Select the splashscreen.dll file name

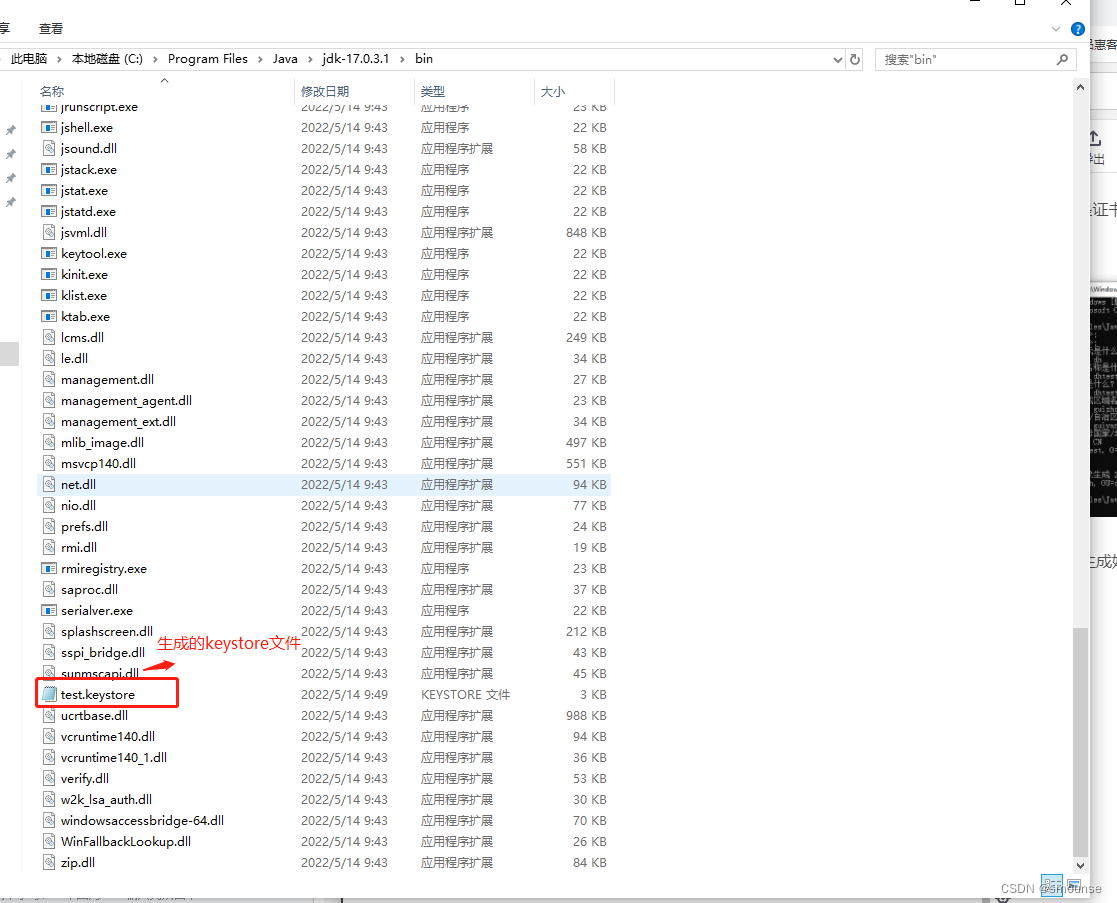click(107, 632)
